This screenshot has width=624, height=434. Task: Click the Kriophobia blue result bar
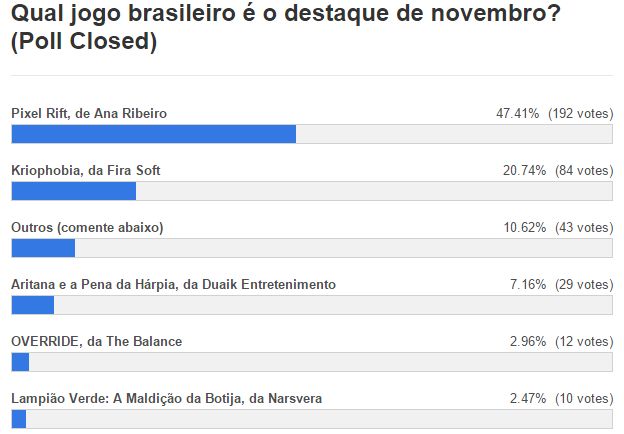(x=73, y=191)
